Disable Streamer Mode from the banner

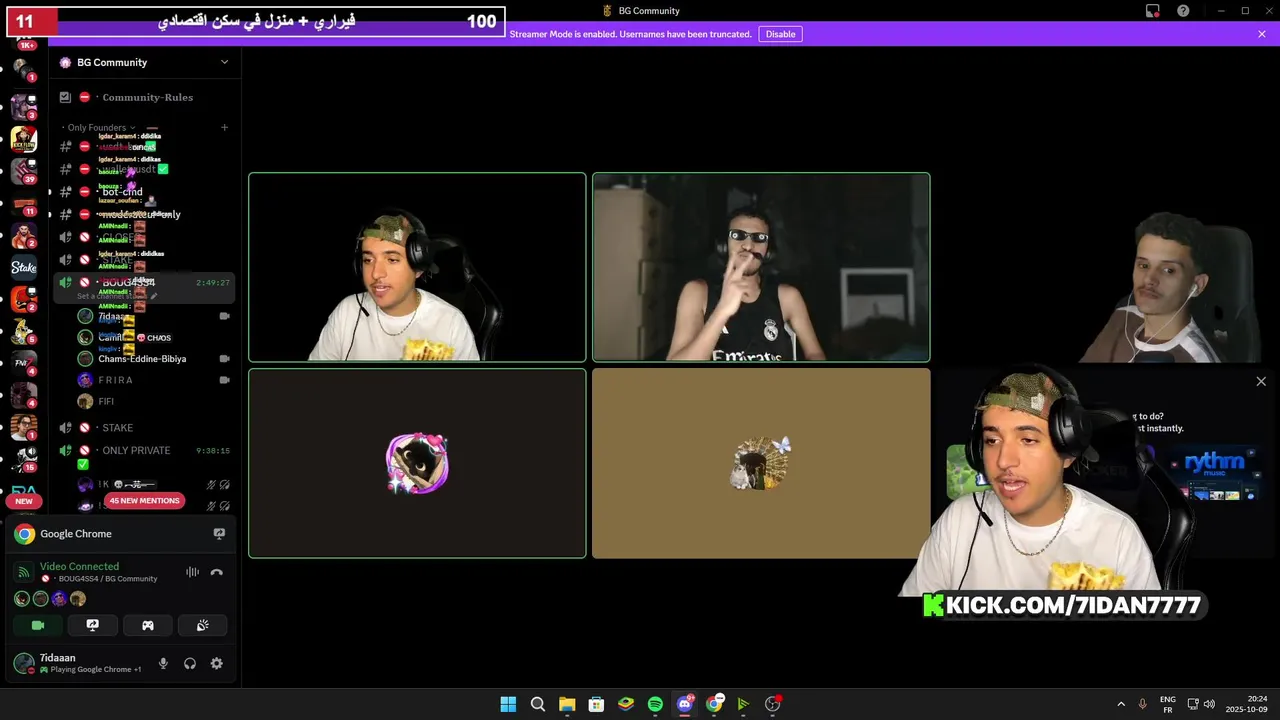(780, 34)
